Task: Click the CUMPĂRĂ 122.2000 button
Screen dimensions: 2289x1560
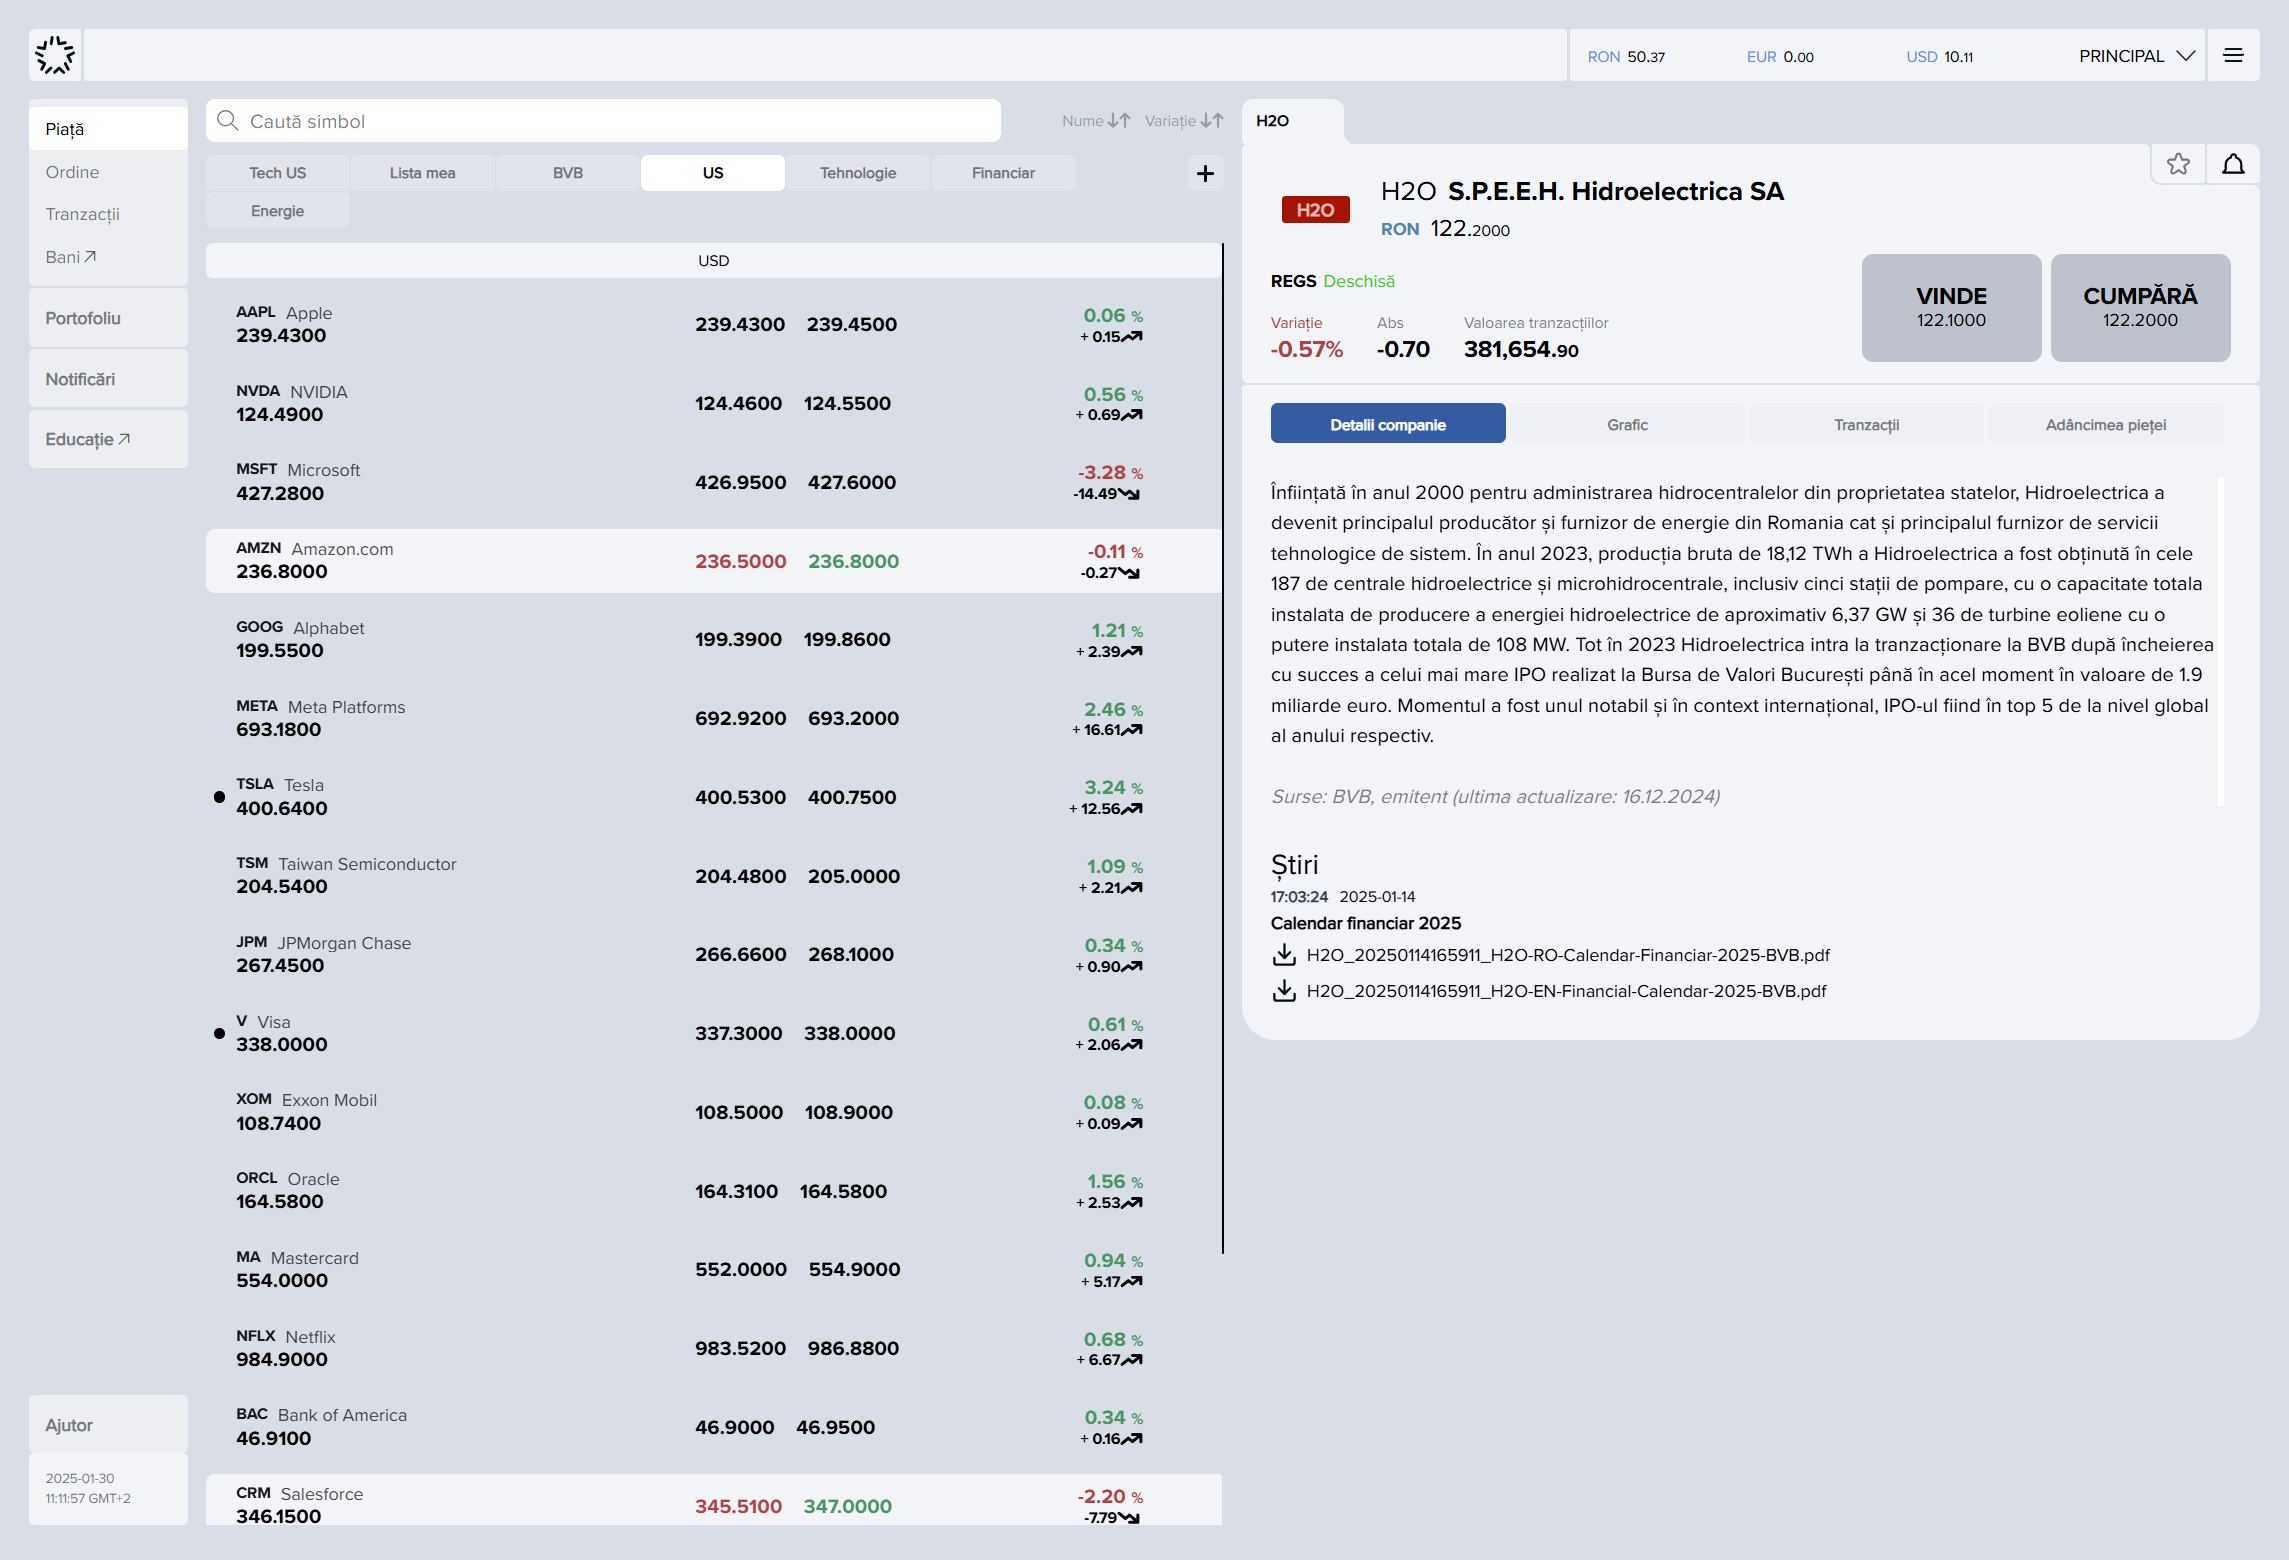Action: (x=2140, y=307)
